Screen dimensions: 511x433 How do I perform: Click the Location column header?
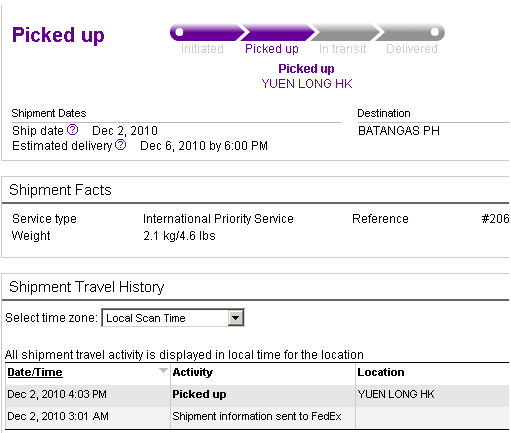tap(381, 372)
